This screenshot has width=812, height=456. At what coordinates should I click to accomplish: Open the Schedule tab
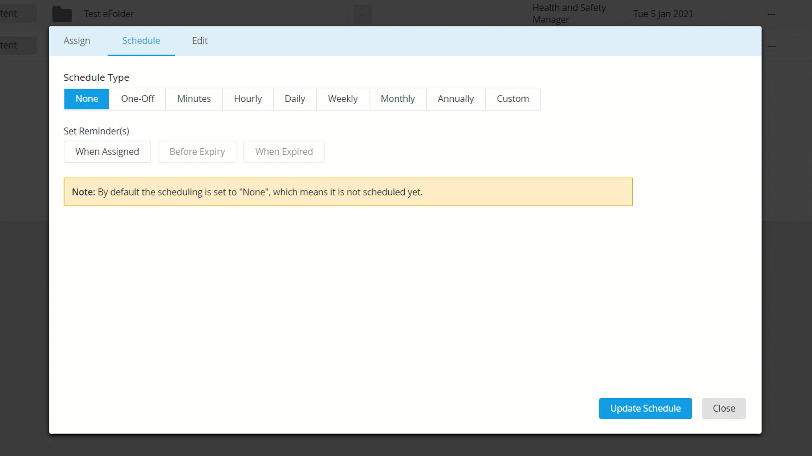click(x=141, y=41)
